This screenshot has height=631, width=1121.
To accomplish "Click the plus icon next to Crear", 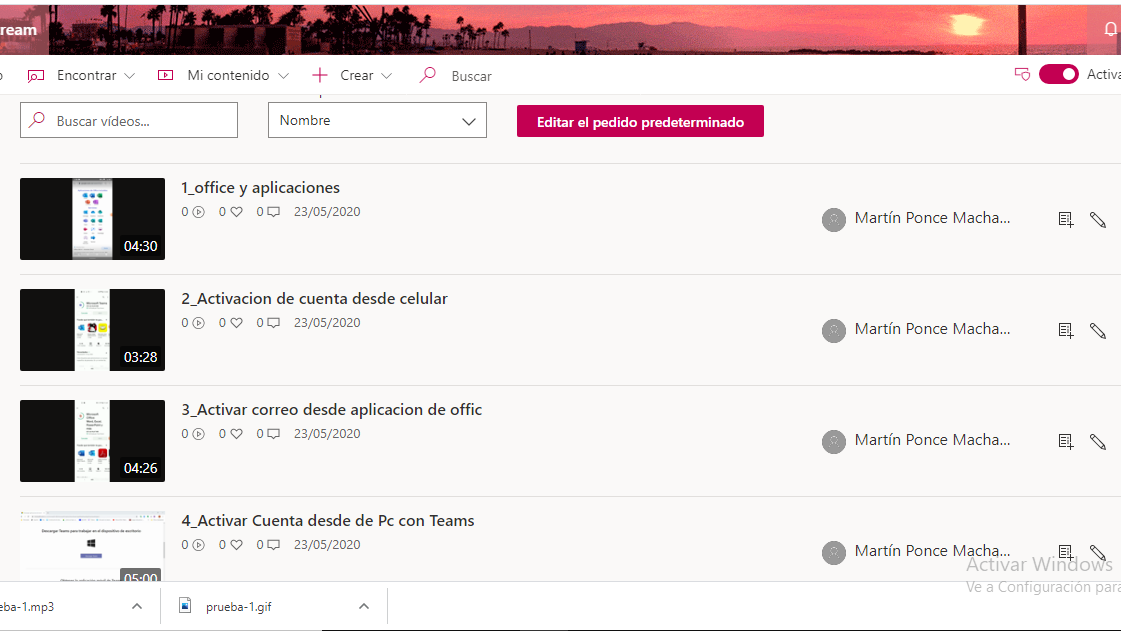I will [319, 74].
